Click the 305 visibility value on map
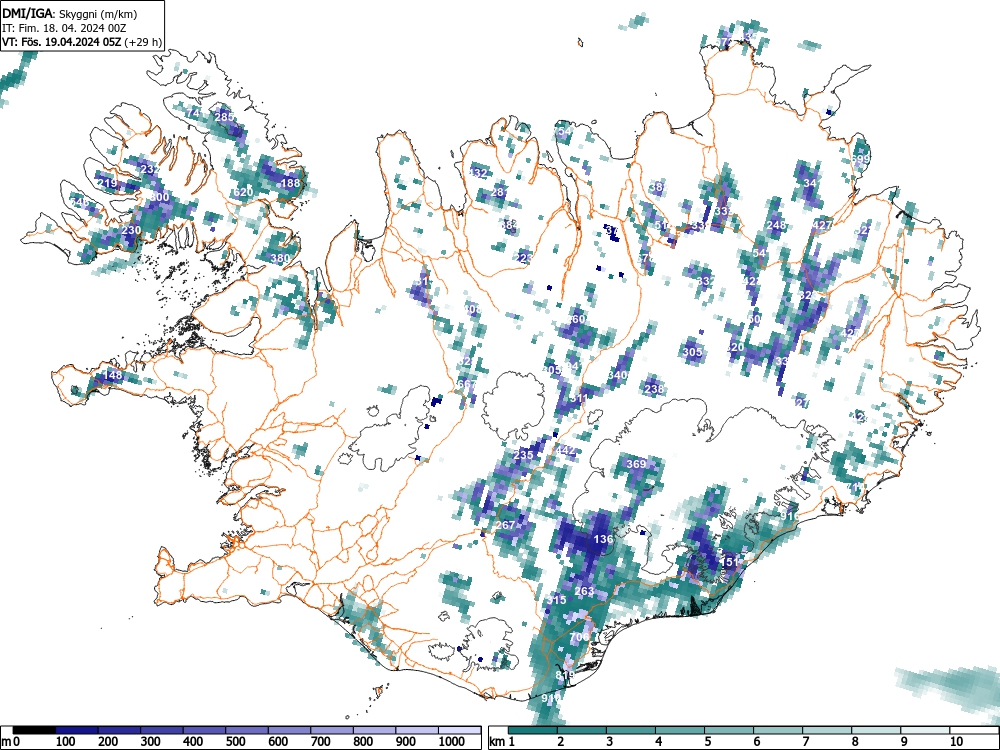The height and width of the screenshot is (750, 1000). 693,351
